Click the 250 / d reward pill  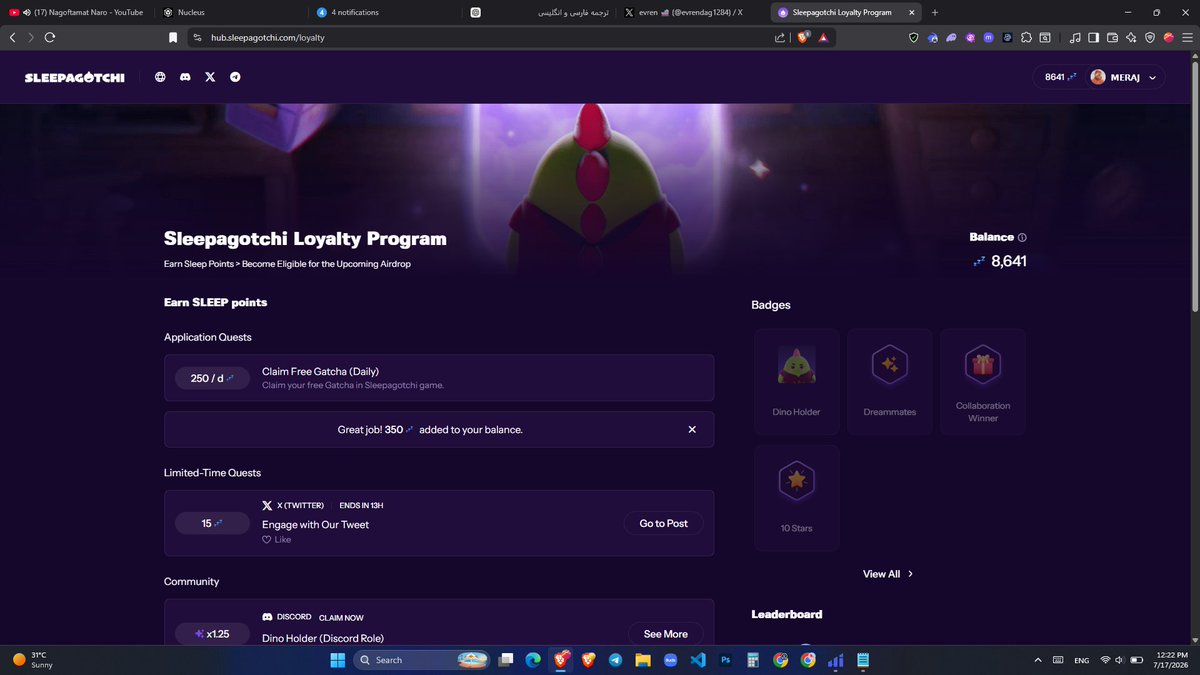click(x=212, y=378)
